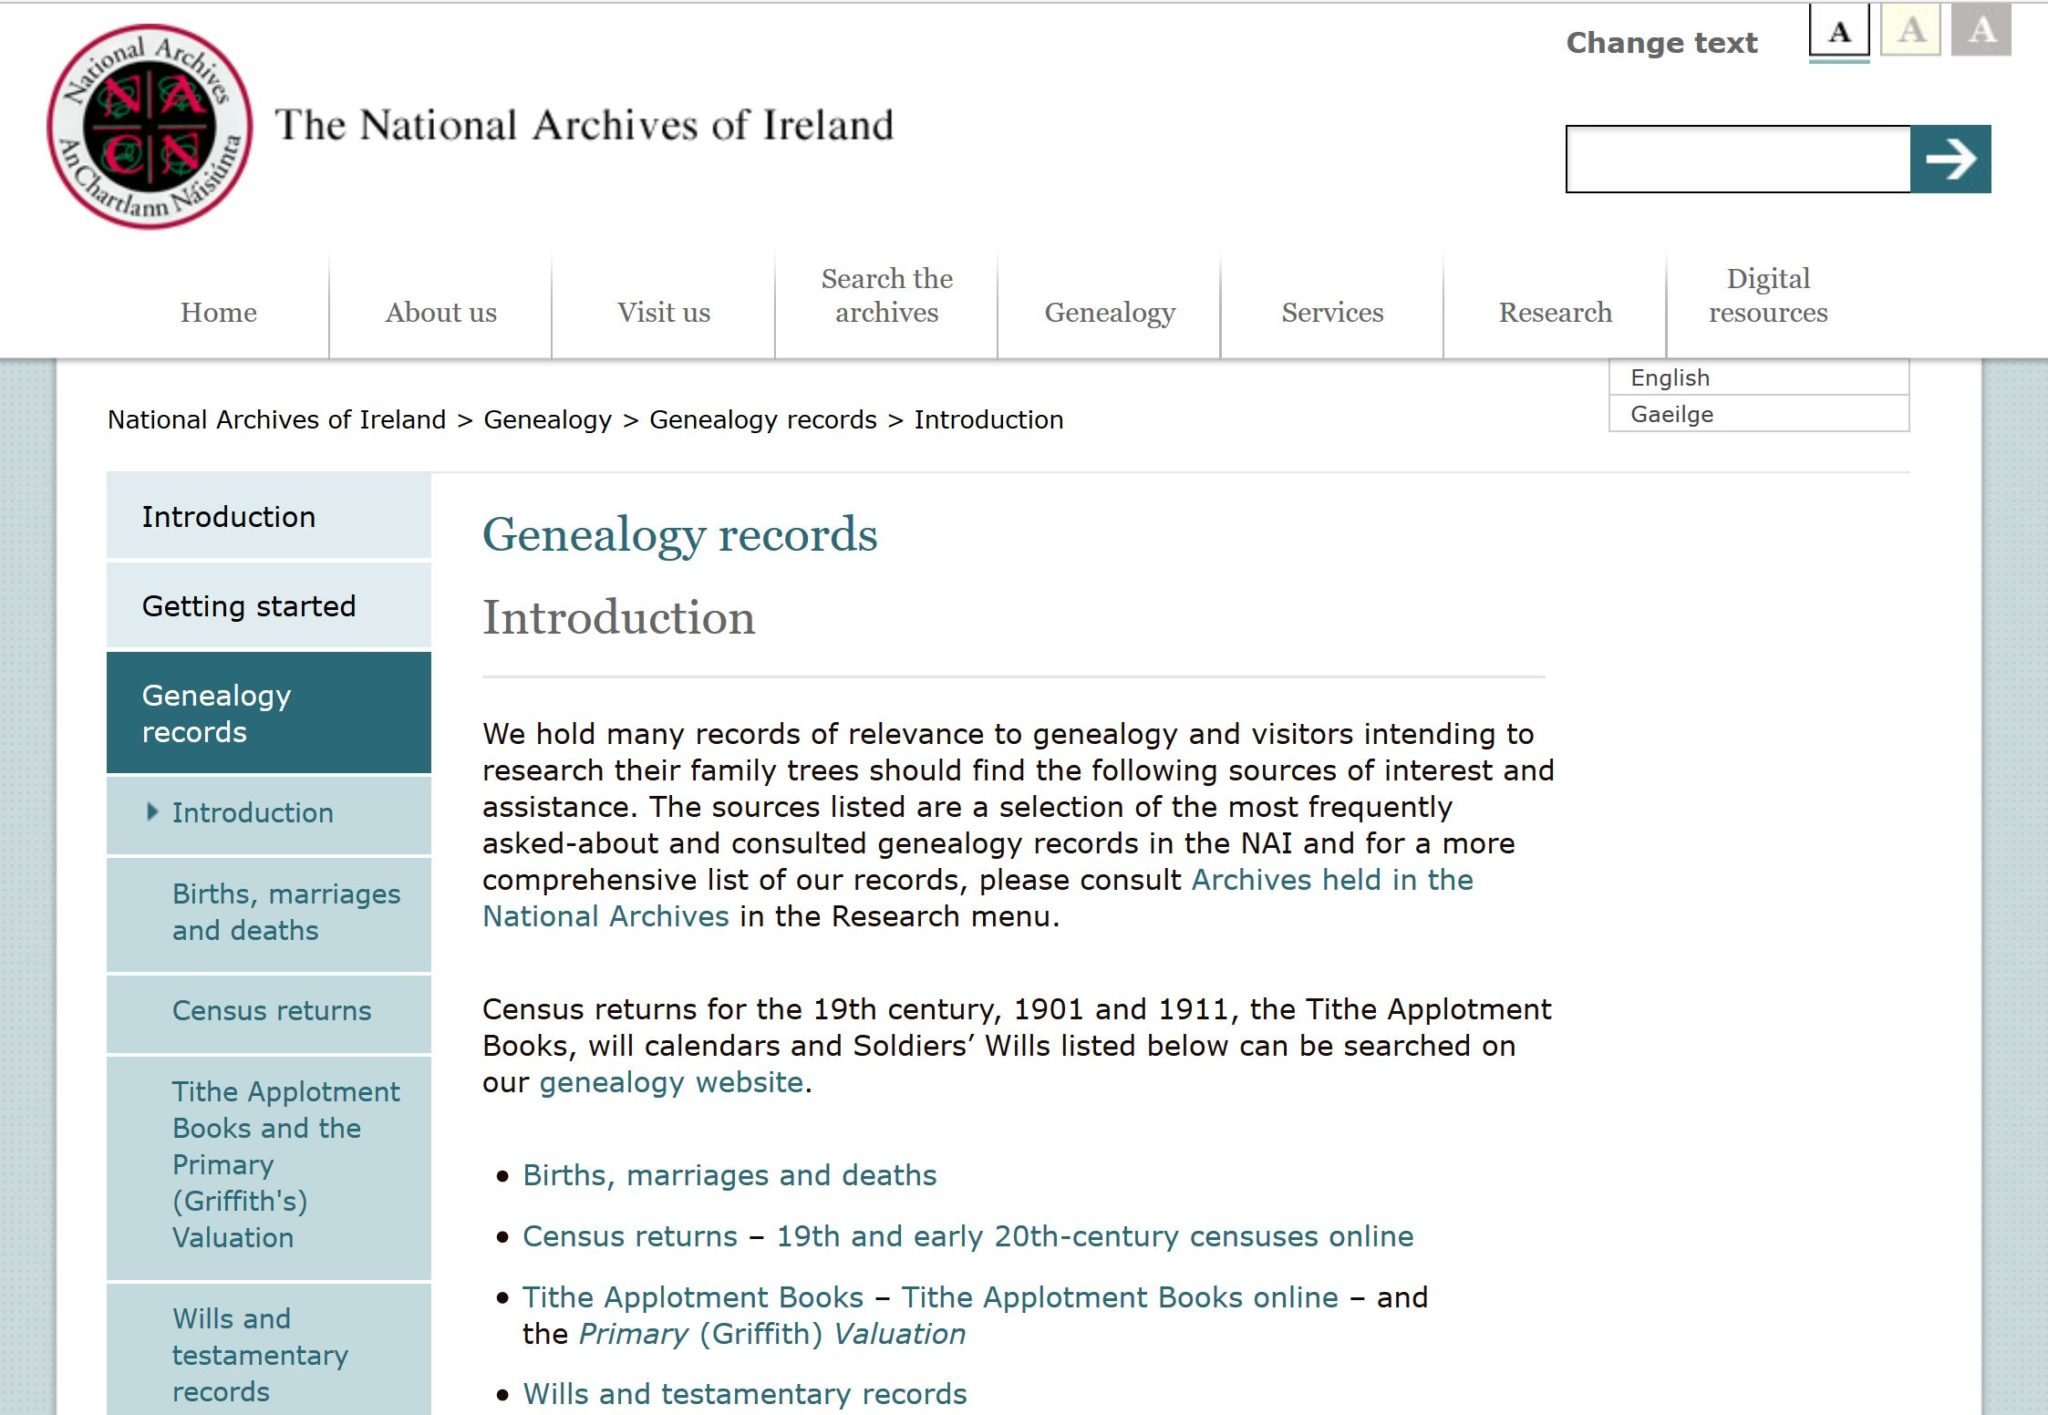Open Getting started in the sidebar
Image resolution: width=2048 pixels, height=1415 pixels.
pos(269,606)
